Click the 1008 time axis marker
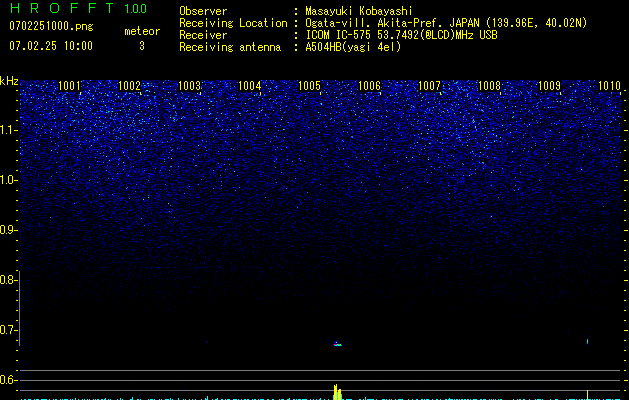 click(x=489, y=86)
